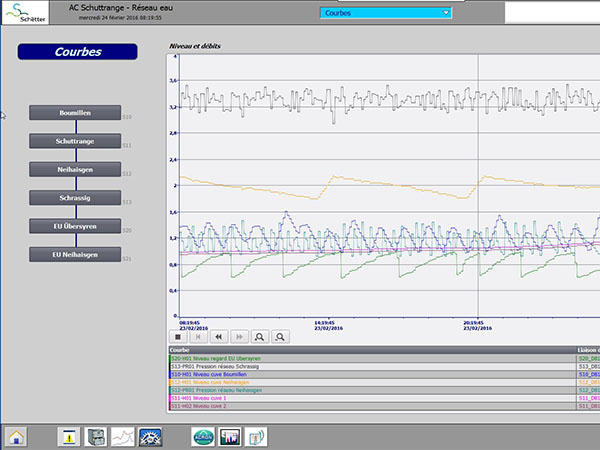The height and width of the screenshot is (450, 600).
Task: Select the S11-H01 Niveau cuve 1 row
Action: click(372, 398)
